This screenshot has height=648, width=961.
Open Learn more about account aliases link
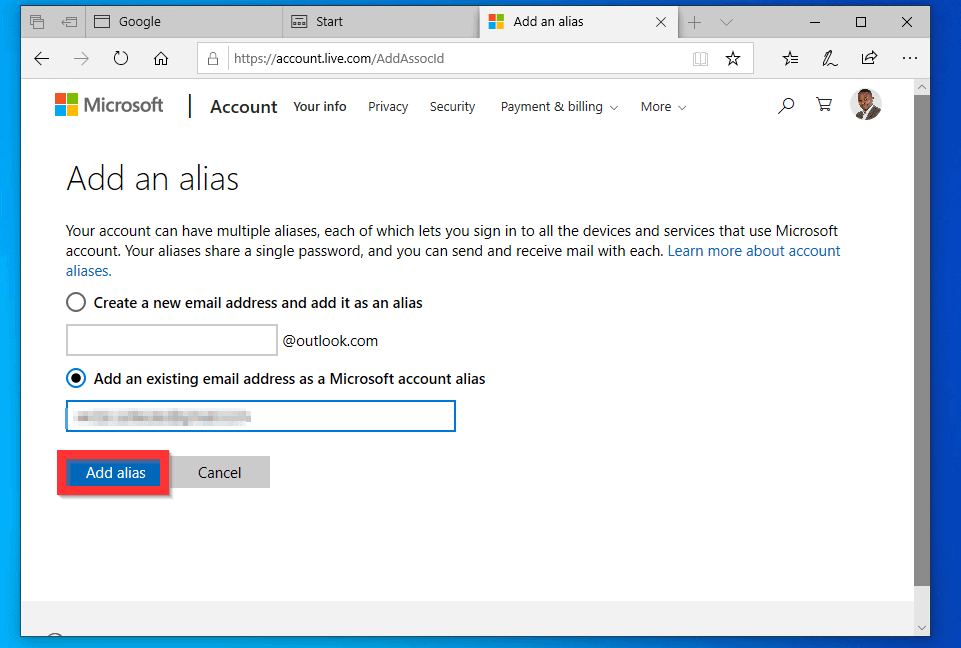[x=754, y=251]
